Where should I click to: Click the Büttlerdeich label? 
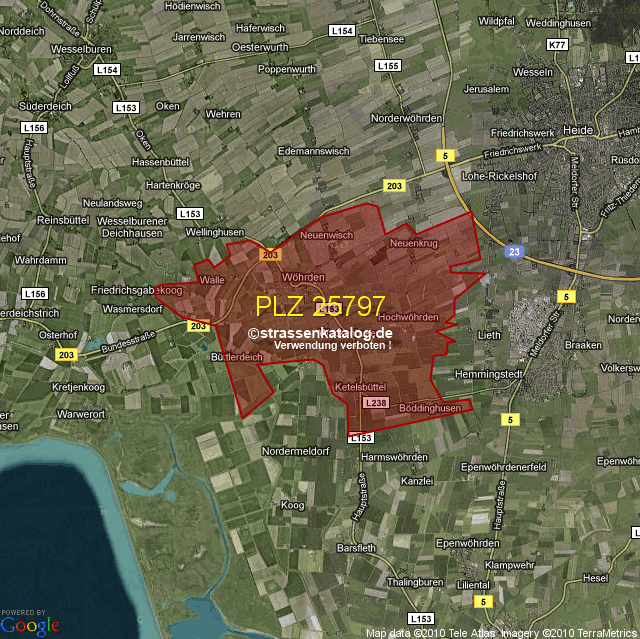pyautogui.click(x=236, y=356)
